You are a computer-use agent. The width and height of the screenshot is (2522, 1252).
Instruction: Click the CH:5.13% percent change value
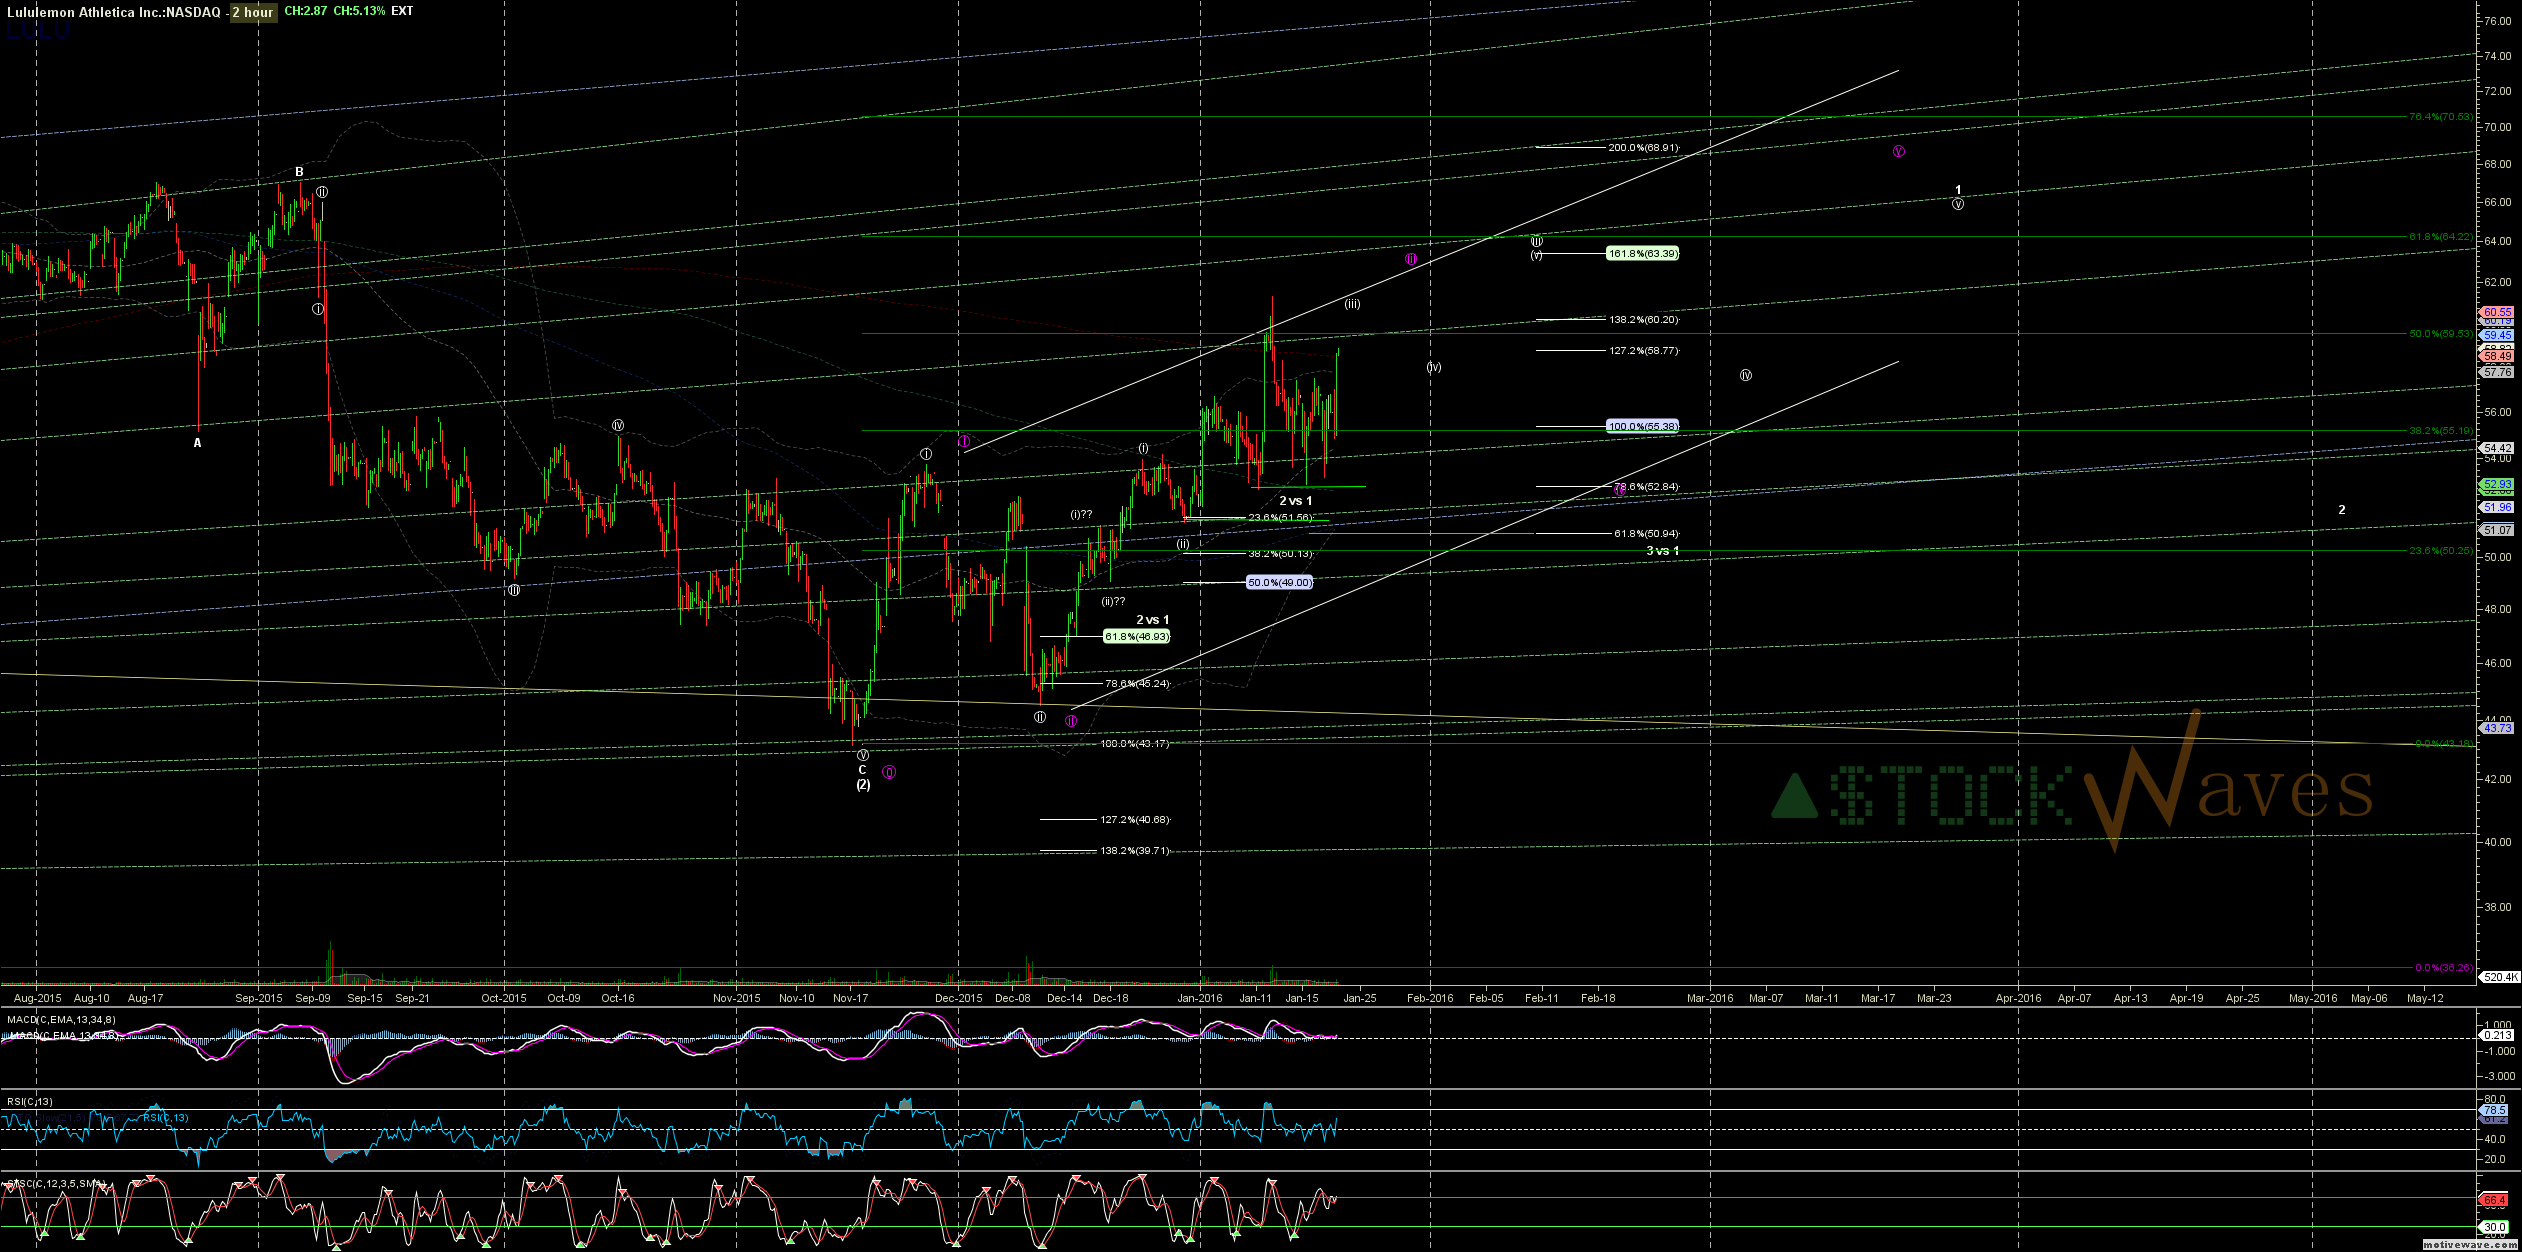click(x=359, y=11)
